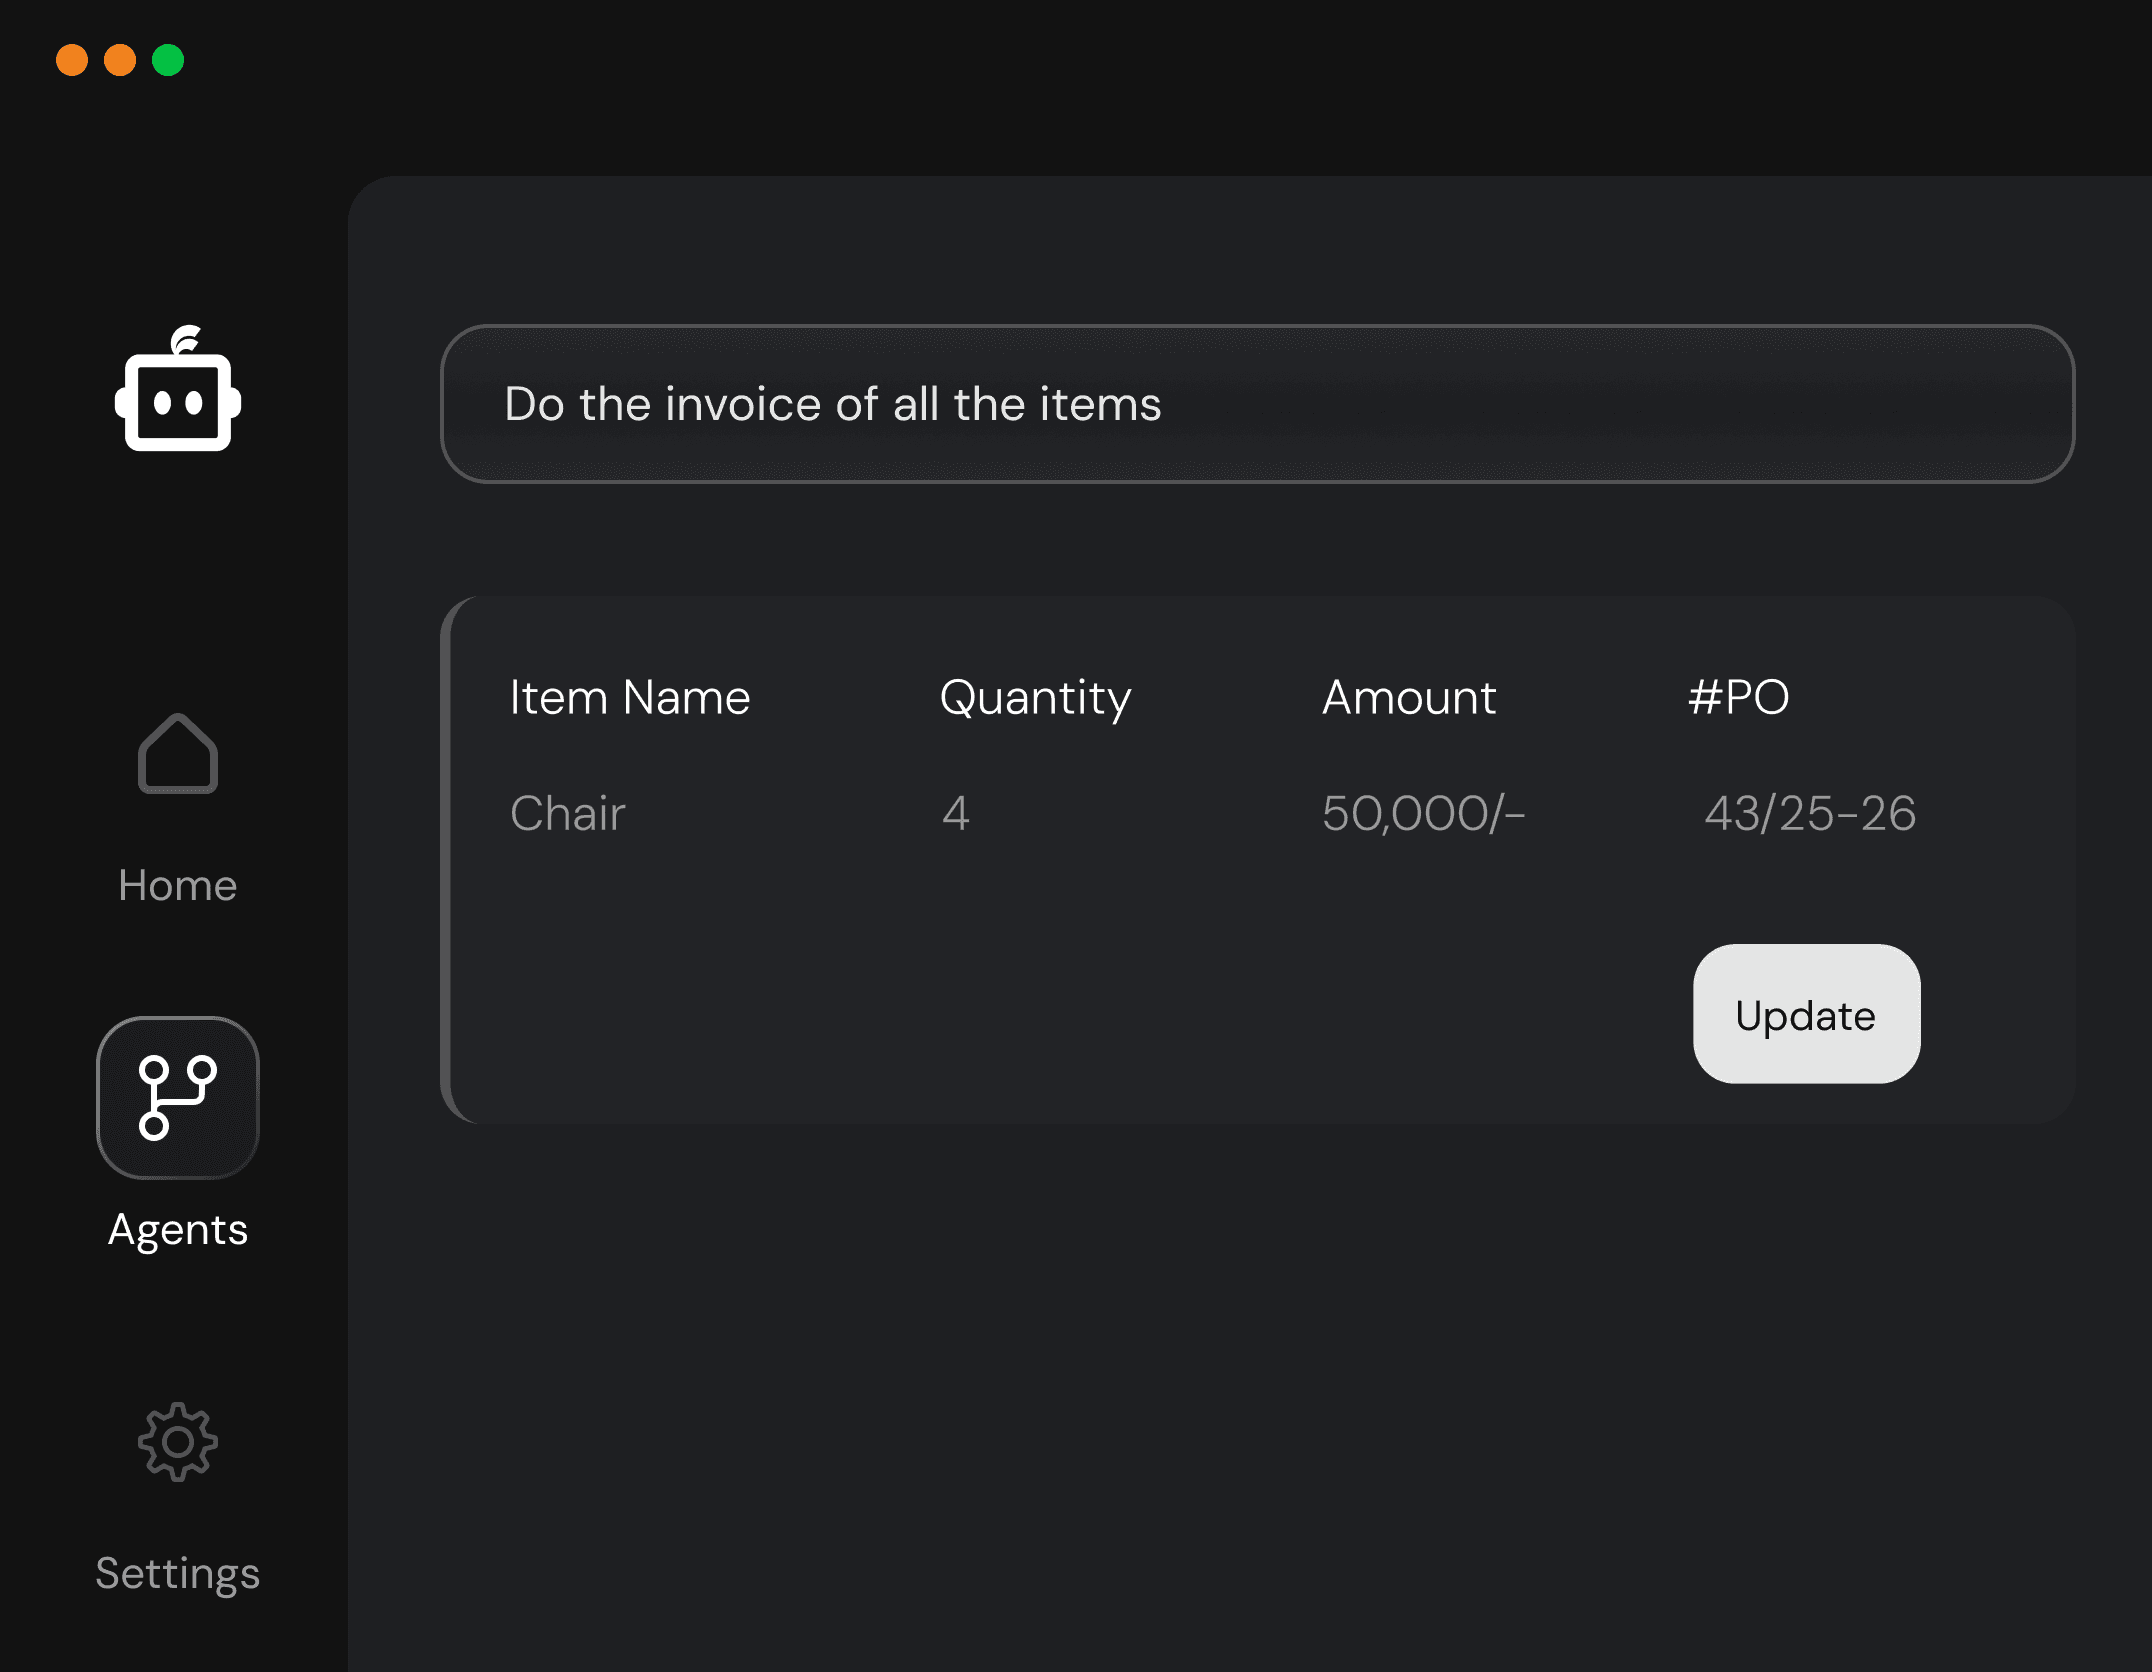Select the 50,000/- amount cell
The image size is (2152, 1672).
coord(1422,813)
